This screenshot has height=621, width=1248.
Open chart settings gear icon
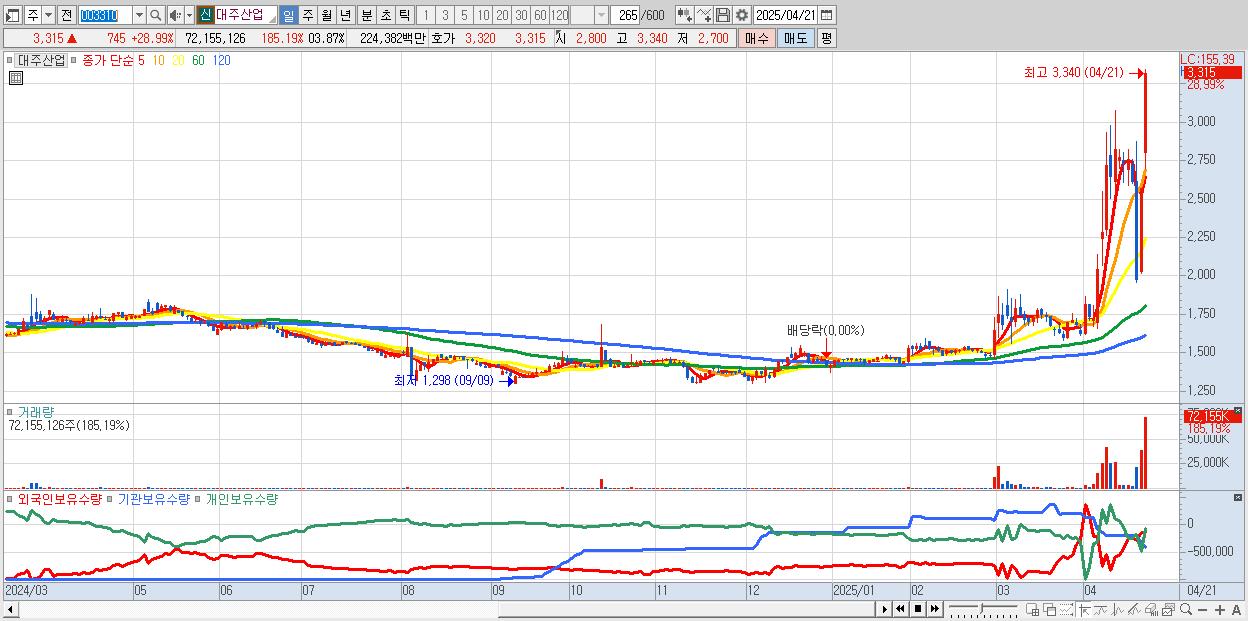point(742,15)
